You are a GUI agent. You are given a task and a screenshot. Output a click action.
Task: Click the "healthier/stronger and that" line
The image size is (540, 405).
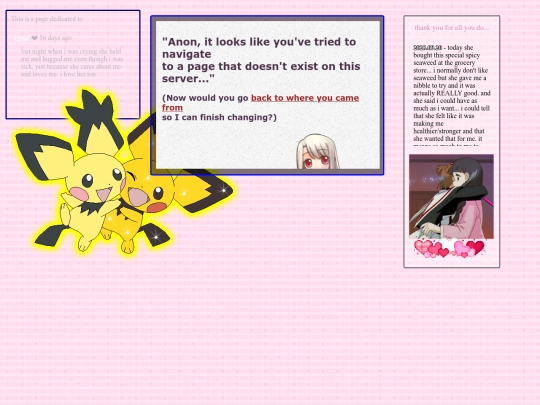449,131
